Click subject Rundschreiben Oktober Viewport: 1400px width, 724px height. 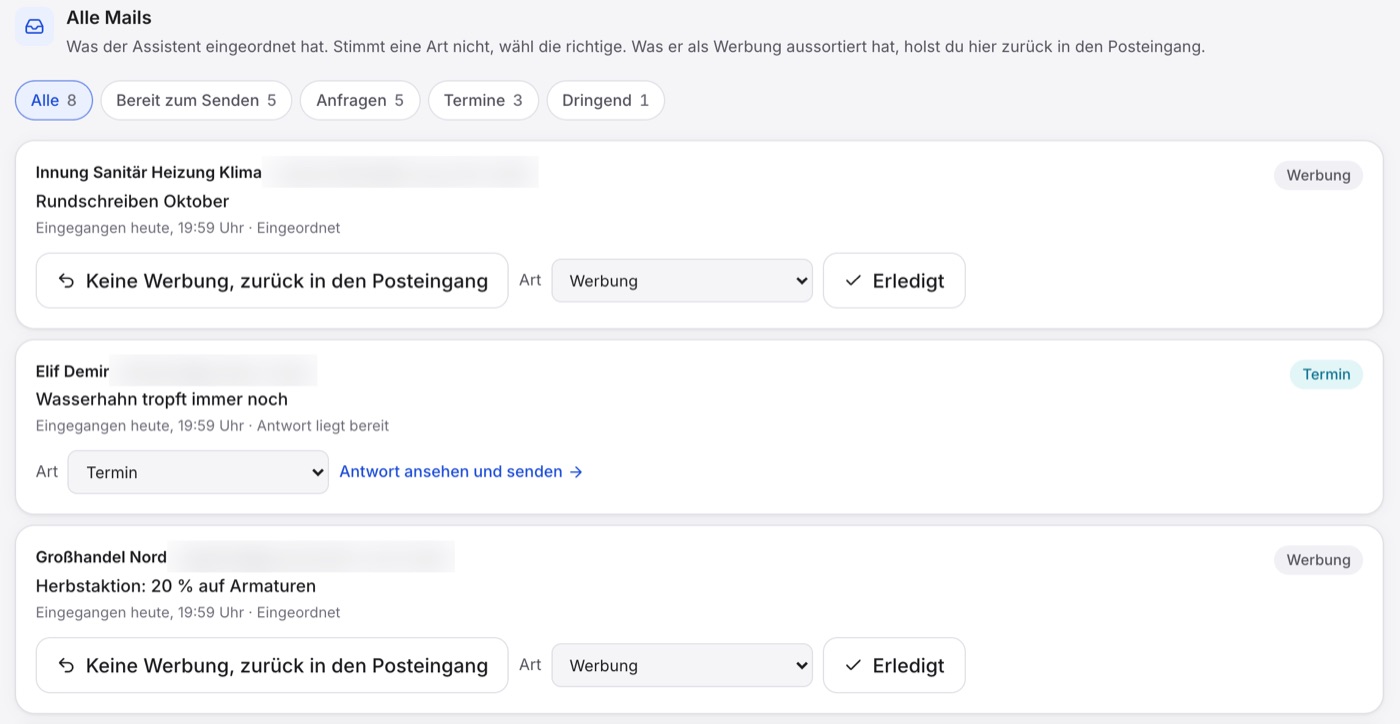click(x=132, y=201)
